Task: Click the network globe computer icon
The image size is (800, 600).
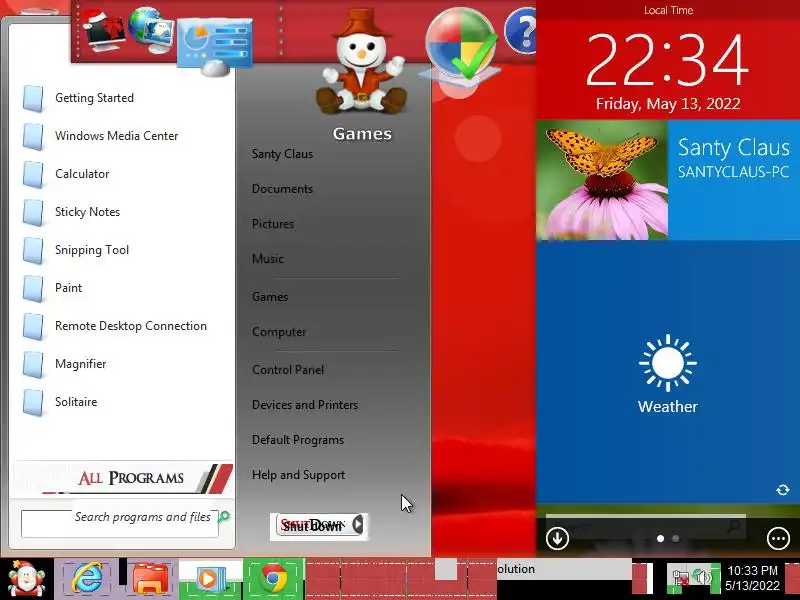Action: (150, 30)
